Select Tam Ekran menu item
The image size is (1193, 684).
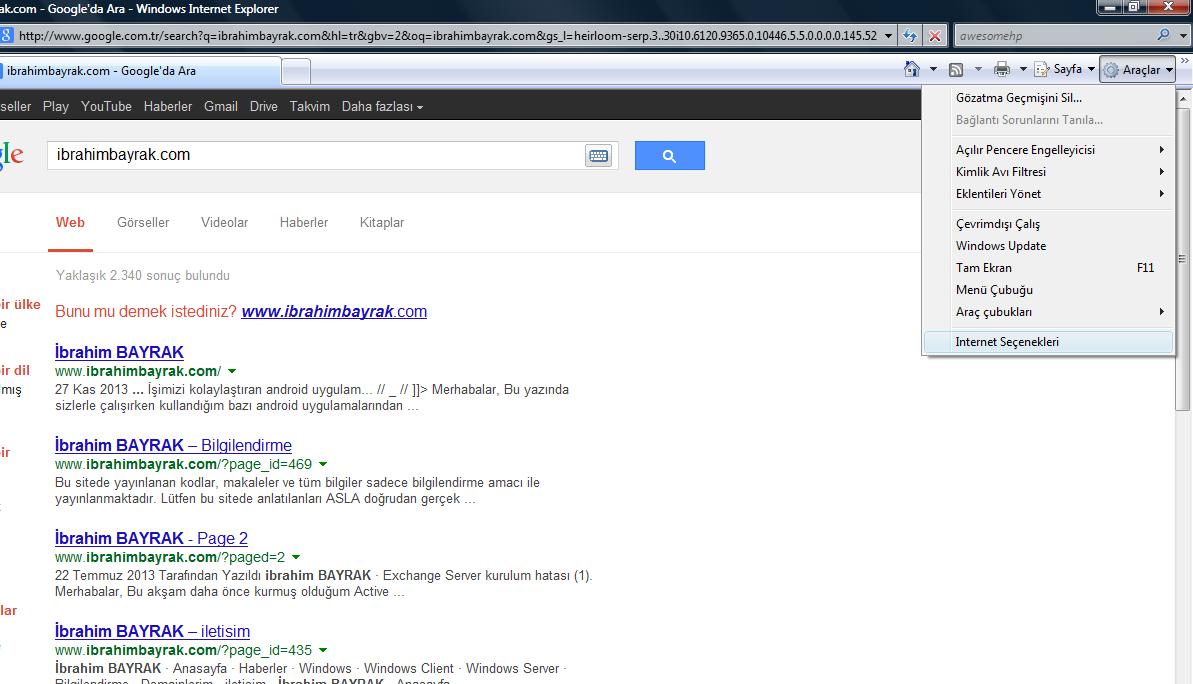pos(1048,268)
